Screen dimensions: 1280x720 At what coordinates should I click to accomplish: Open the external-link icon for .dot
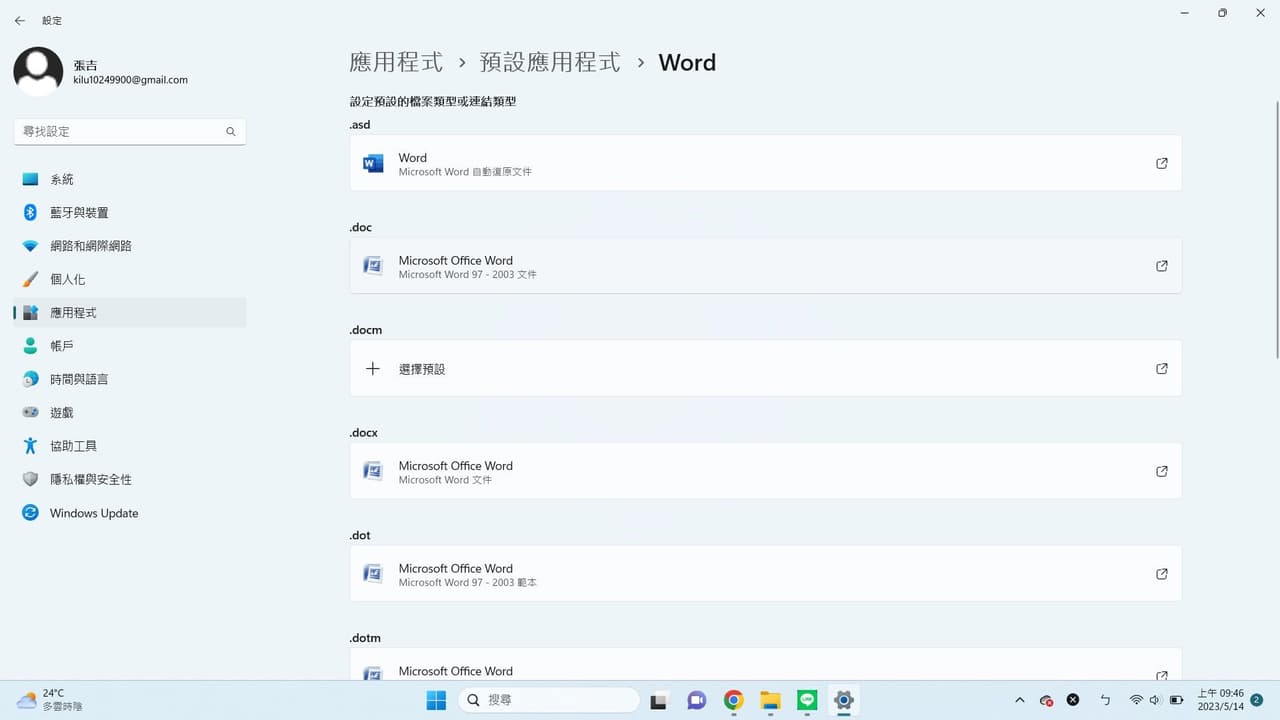tap(1161, 574)
